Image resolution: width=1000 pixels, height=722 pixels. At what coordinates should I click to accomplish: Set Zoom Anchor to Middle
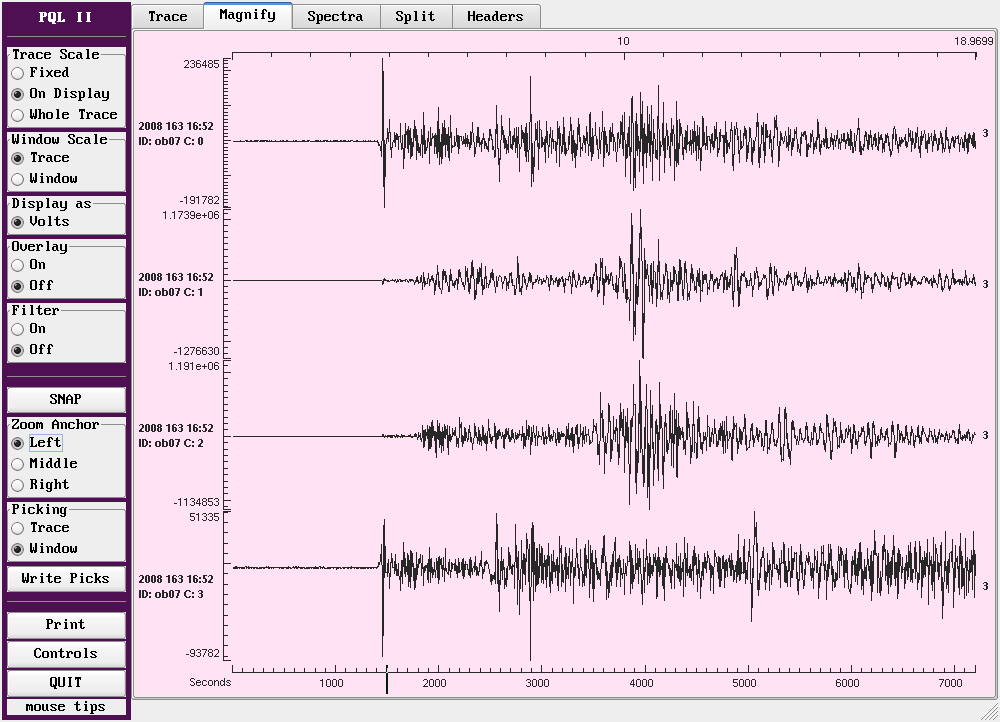(x=18, y=464)
